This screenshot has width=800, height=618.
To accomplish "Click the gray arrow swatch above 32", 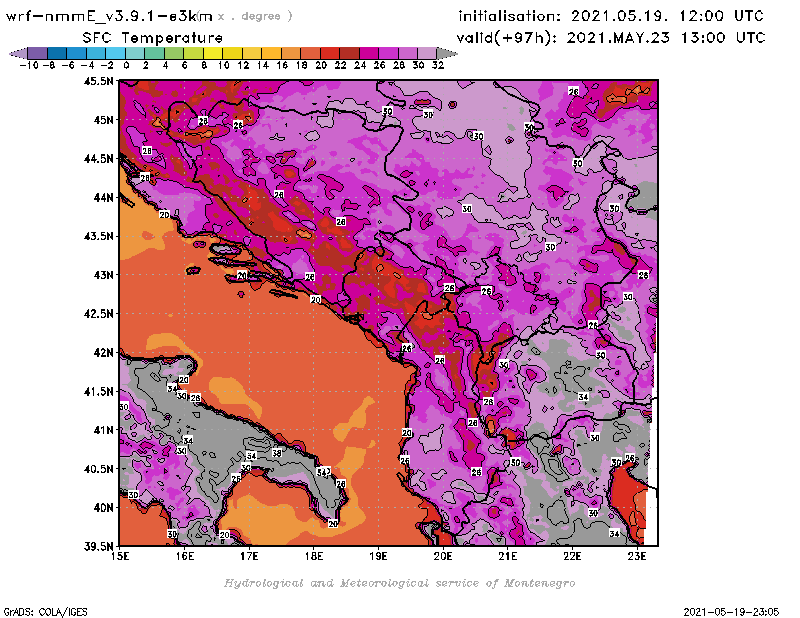I will click(x=446, y=53).
